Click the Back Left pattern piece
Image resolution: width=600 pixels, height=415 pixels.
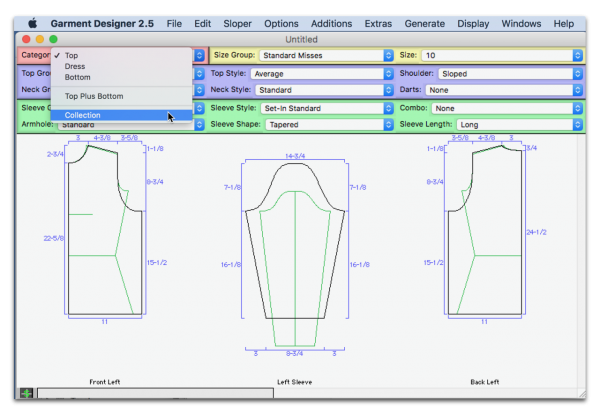[485, 229]
